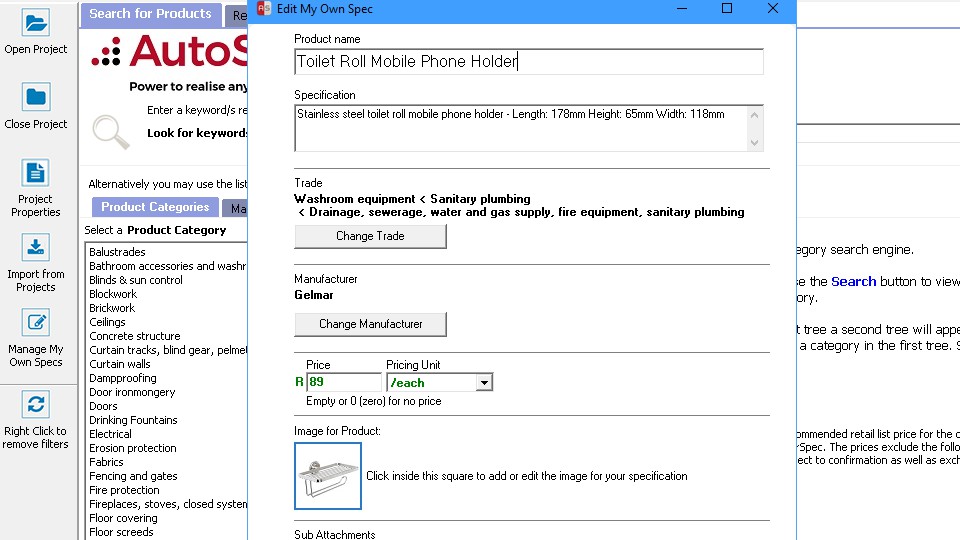This screenshot has height=540, width=960.
Task: Select Drinking Fountains category
Action: [133, 421]
